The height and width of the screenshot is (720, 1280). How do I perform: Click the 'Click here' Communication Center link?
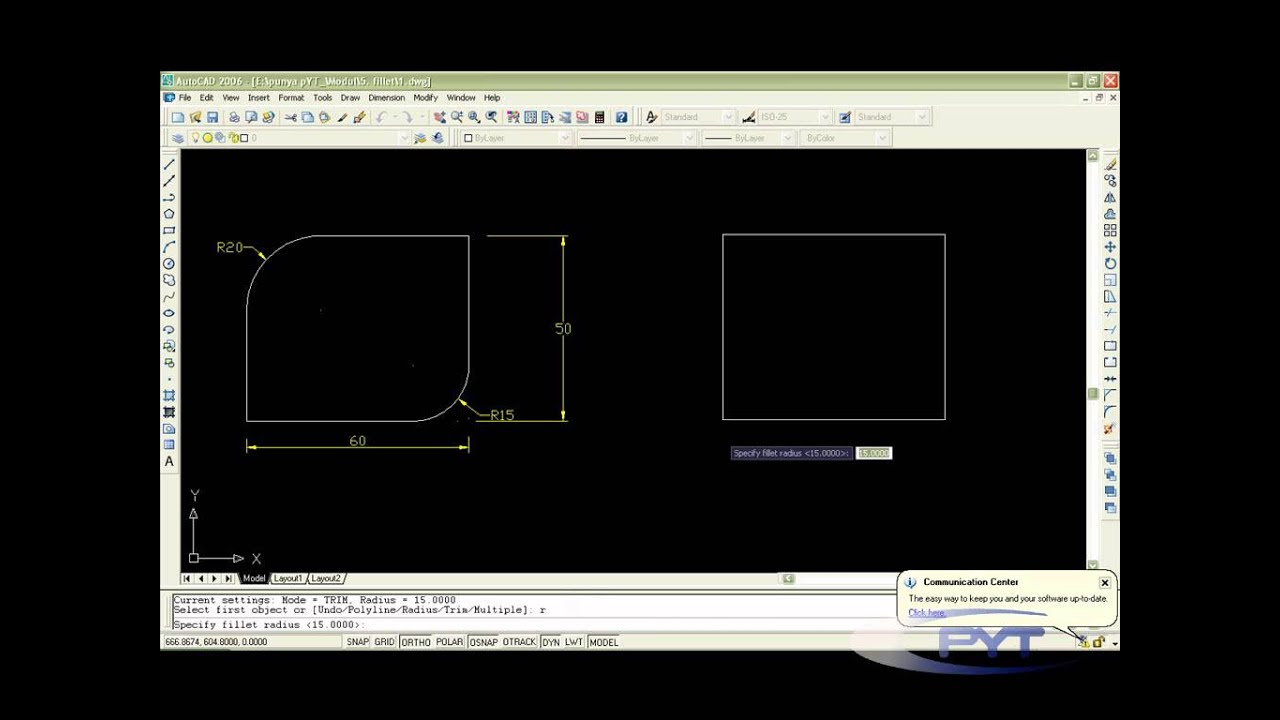pos(926,612)
